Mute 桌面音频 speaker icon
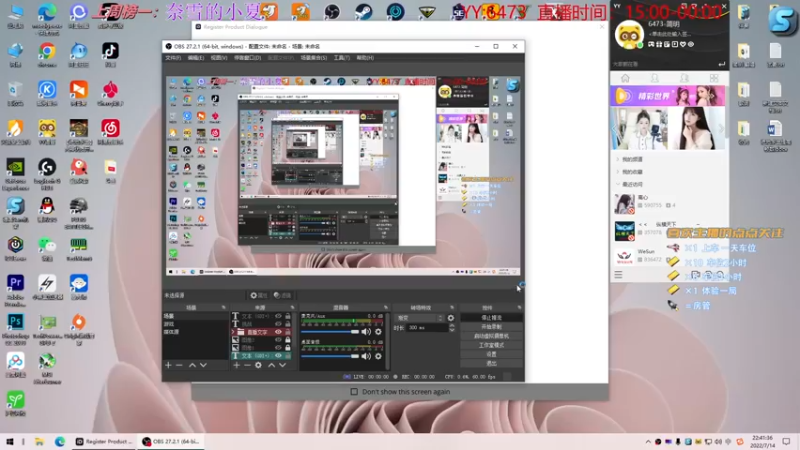 click(366, 356)
